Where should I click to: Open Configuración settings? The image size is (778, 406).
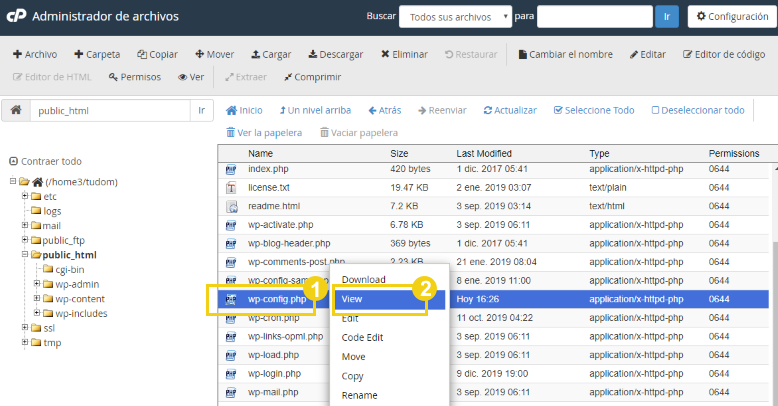(732, 16)
